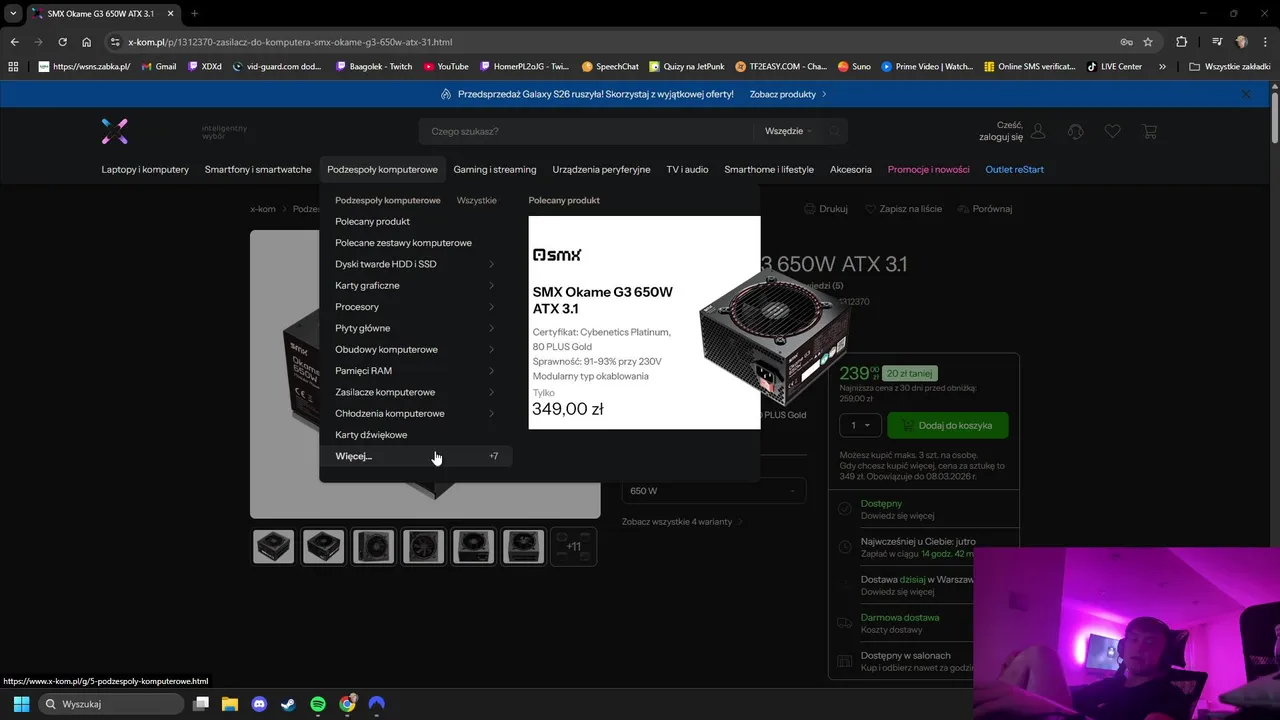Open Discord from the taskbar
The height and width of the screenshot is (720, 1280).
click(x=259, y=704)
